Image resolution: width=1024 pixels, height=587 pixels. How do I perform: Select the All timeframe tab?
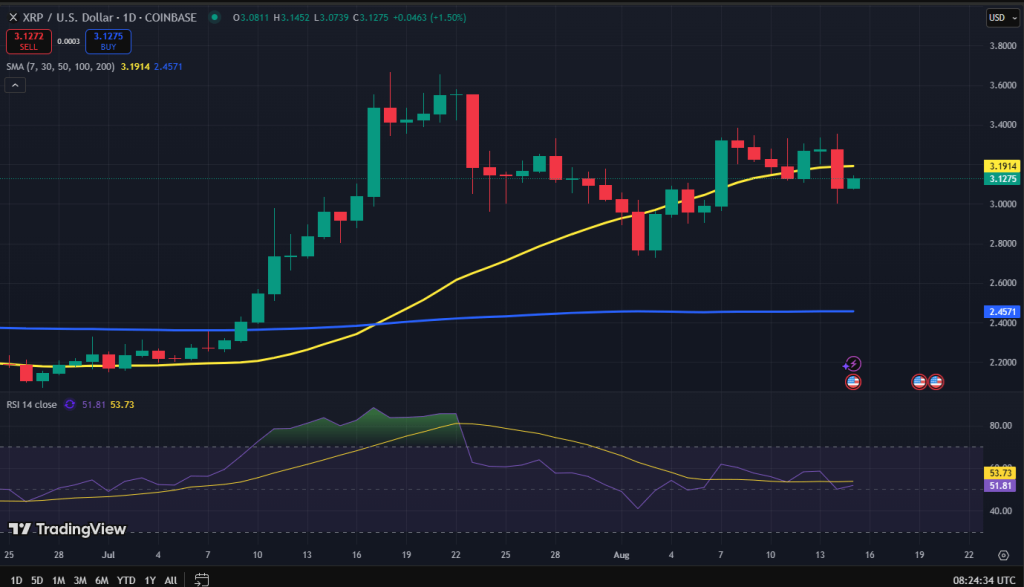(x=170, y=579)
